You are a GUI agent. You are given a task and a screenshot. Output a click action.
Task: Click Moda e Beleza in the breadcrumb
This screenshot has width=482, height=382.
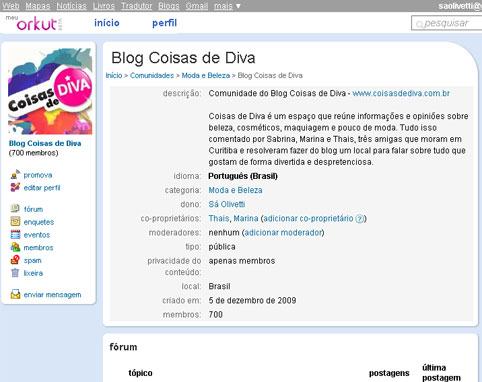[206, 75]
